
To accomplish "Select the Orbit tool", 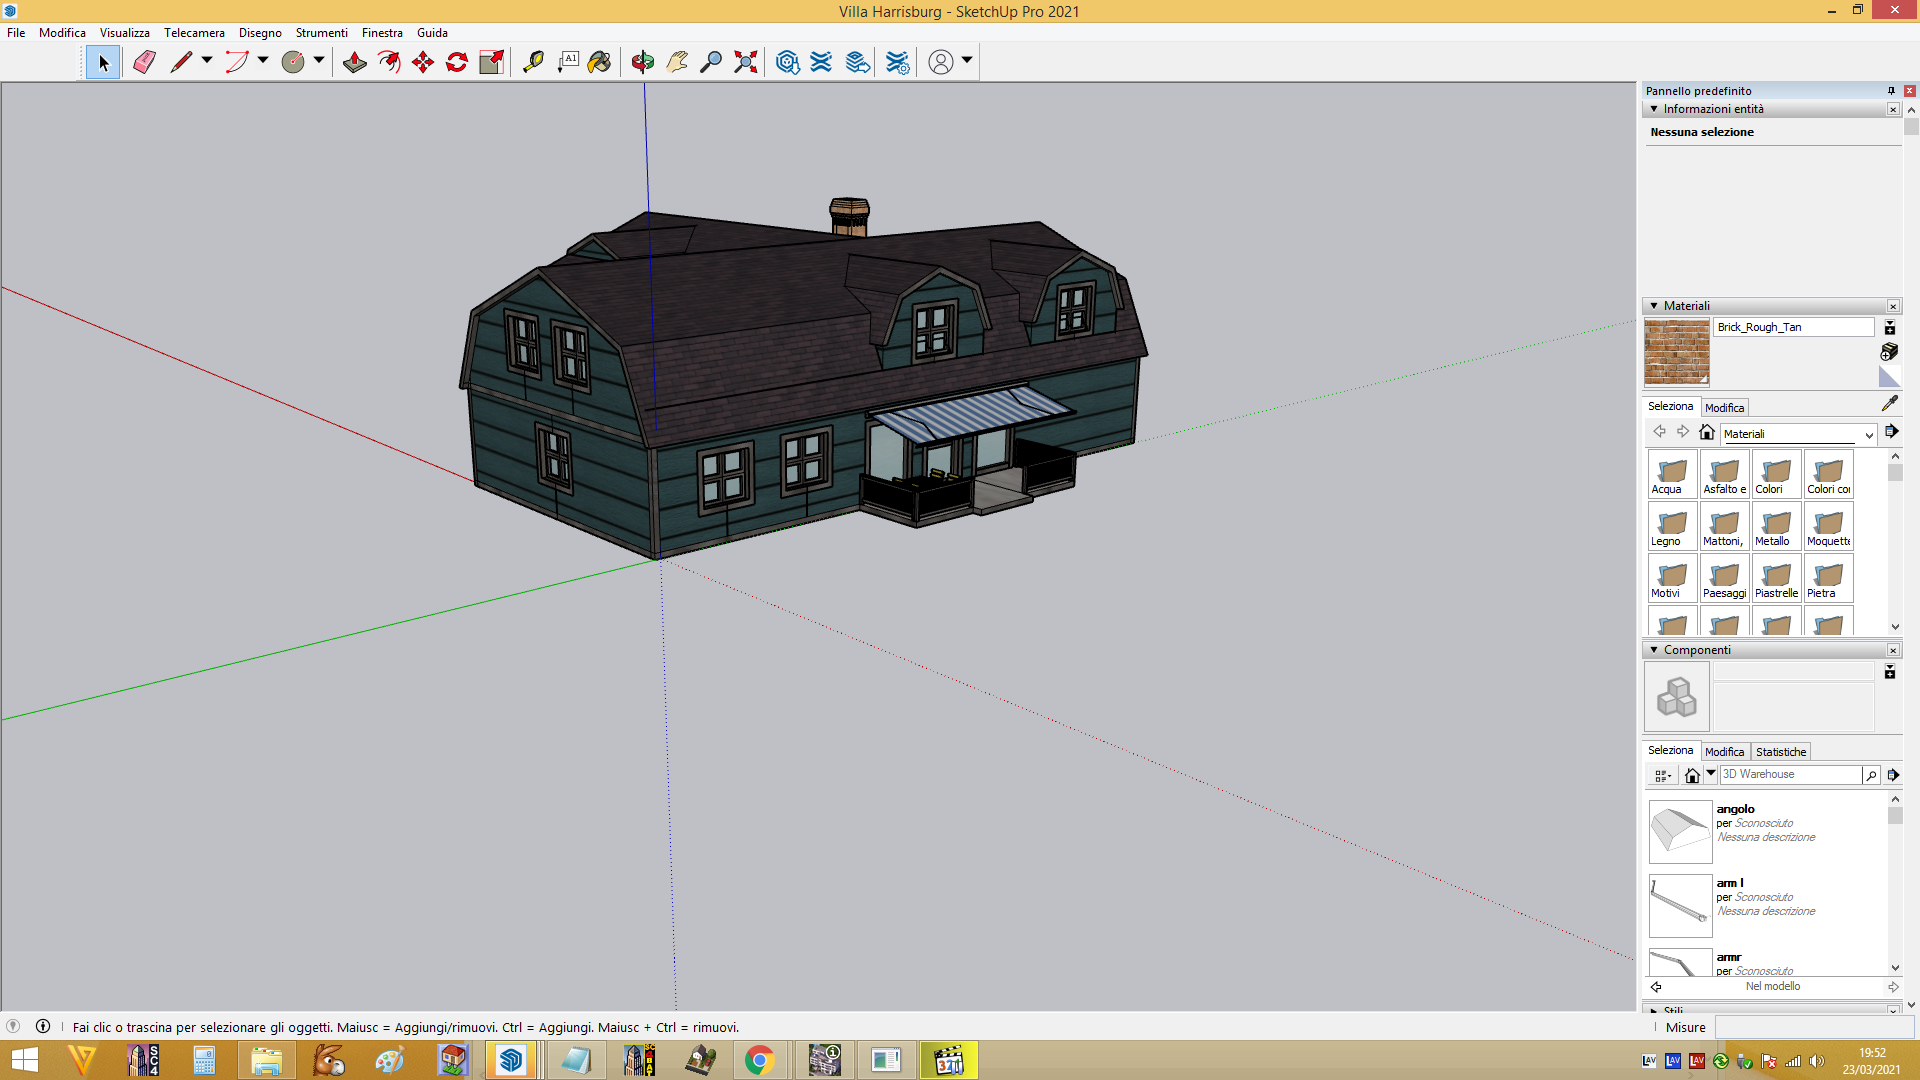I will pos(642,62).
